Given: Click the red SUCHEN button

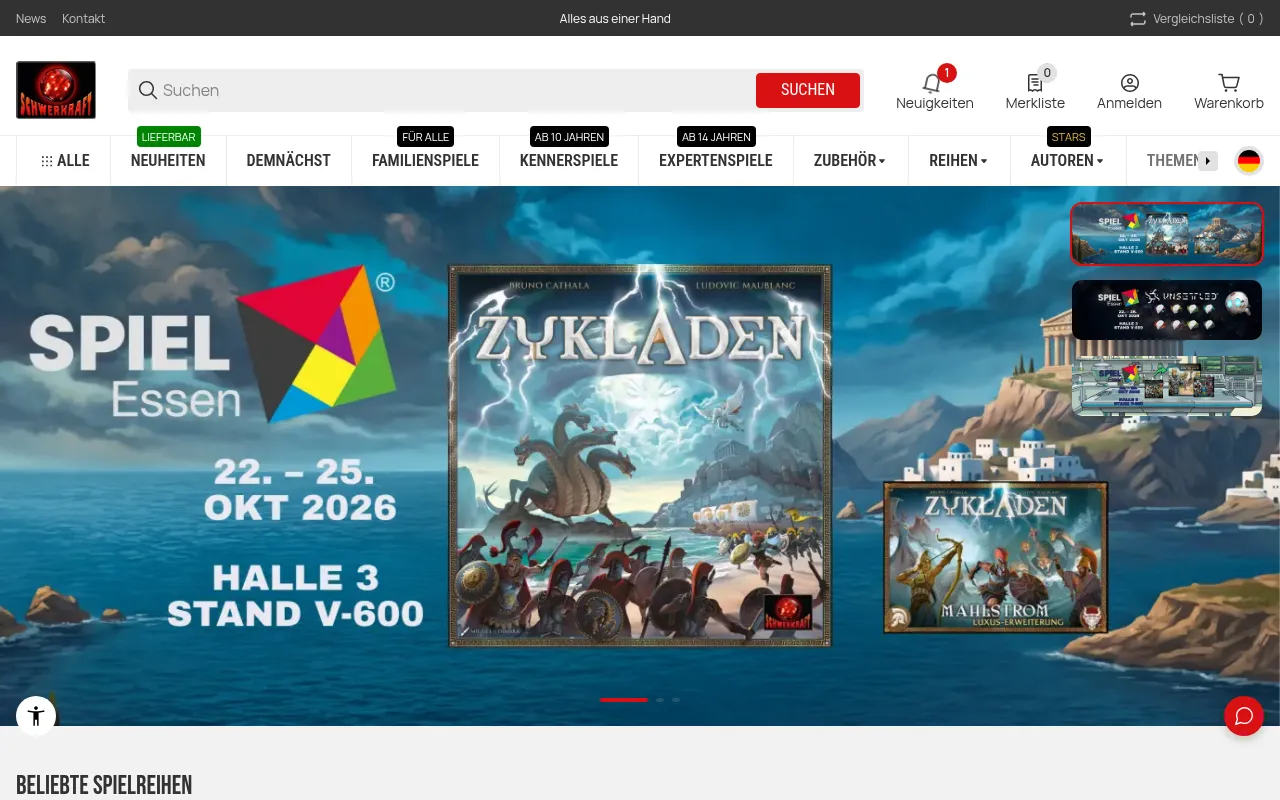Looking at the screenshot, I should [808, 90].
